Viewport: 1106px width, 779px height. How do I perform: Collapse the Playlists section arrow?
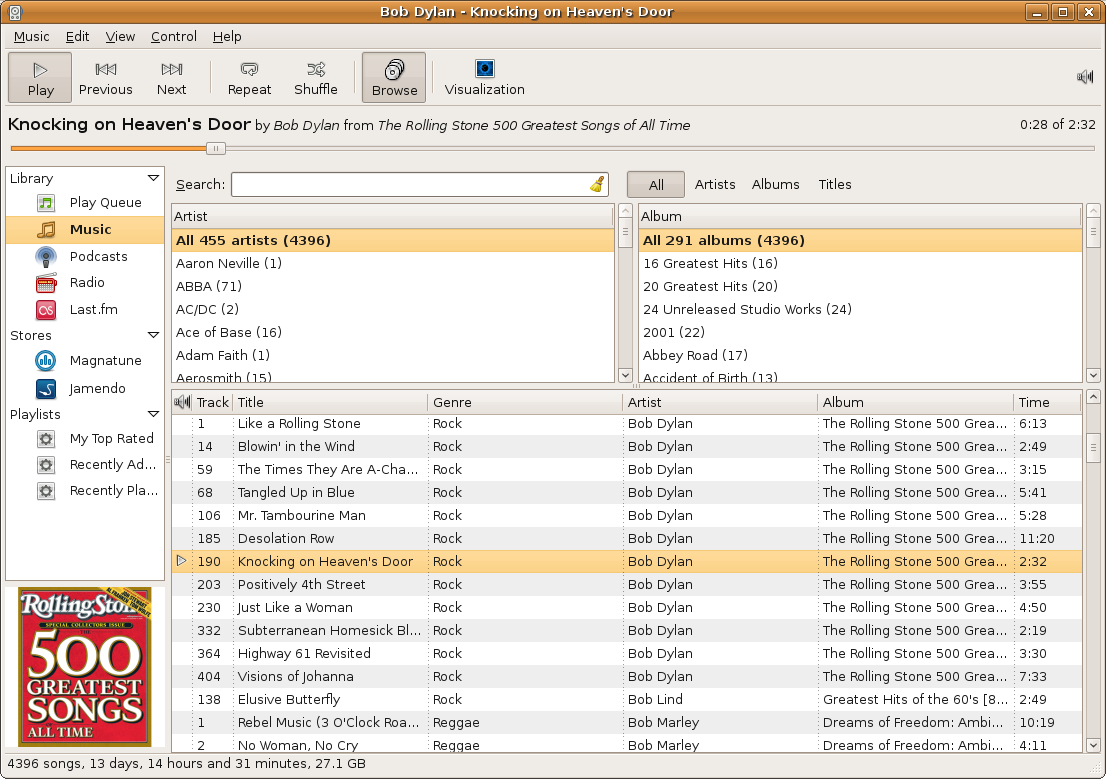pos(153,414)
